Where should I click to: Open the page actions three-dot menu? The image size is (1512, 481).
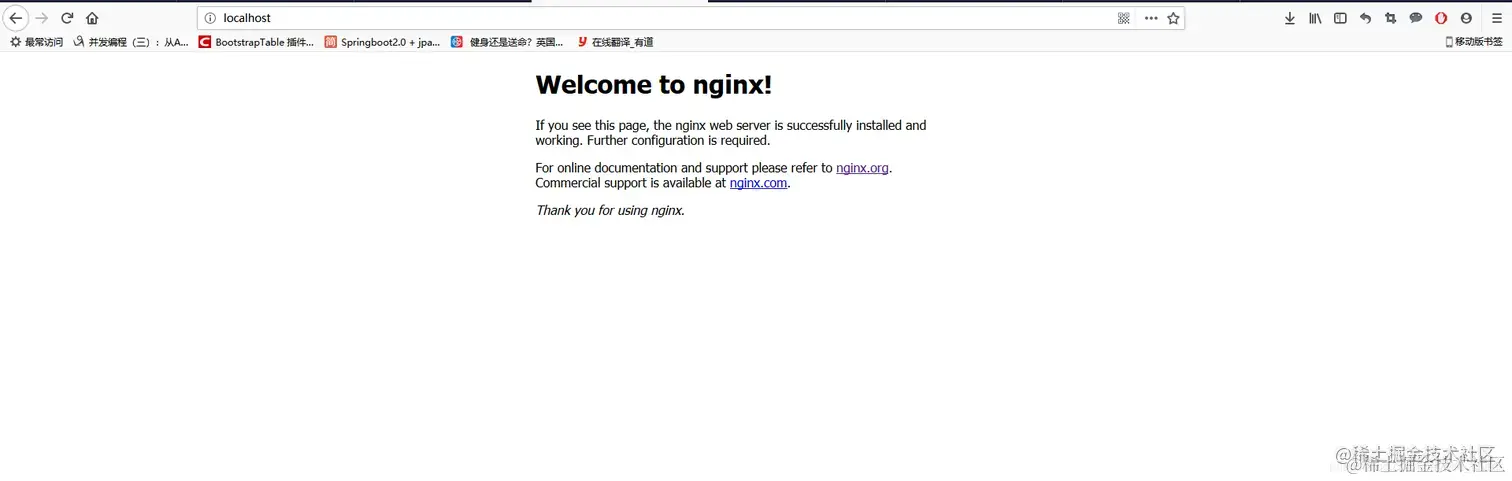click(1151, 18)
